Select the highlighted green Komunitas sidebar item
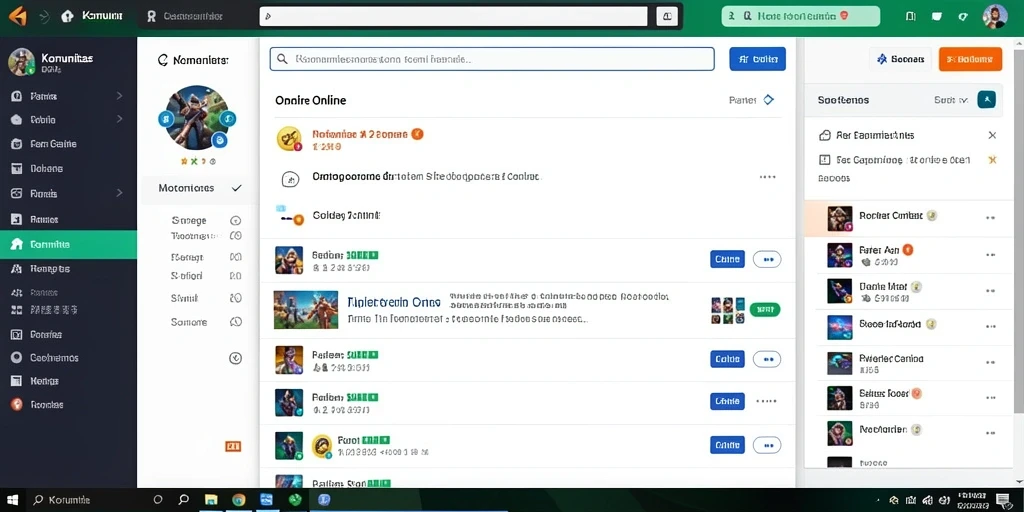The image size is (1024, 512). [69, 244]
